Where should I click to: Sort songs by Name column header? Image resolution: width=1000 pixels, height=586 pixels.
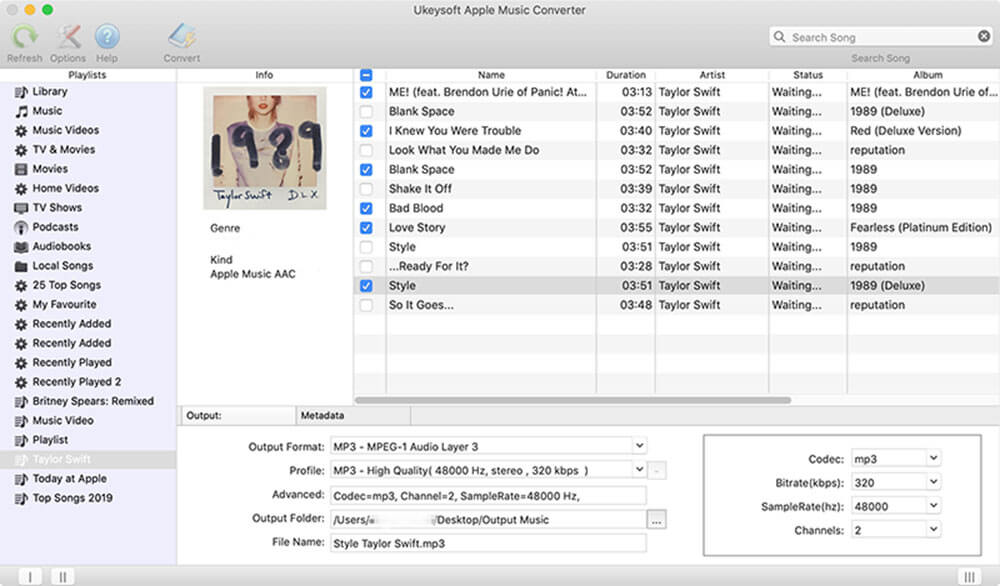point(491,75)
